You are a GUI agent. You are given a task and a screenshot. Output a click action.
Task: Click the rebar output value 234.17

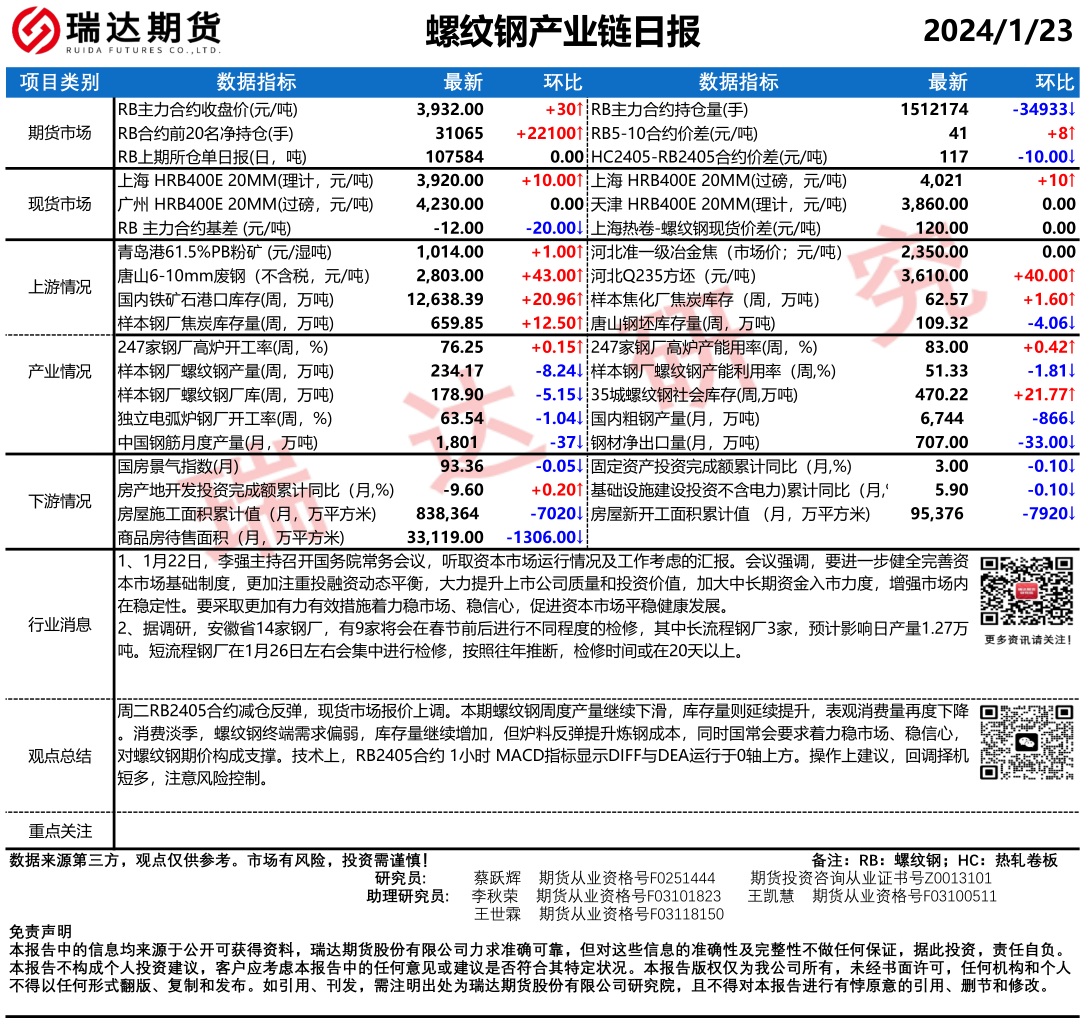pos(457,371)
